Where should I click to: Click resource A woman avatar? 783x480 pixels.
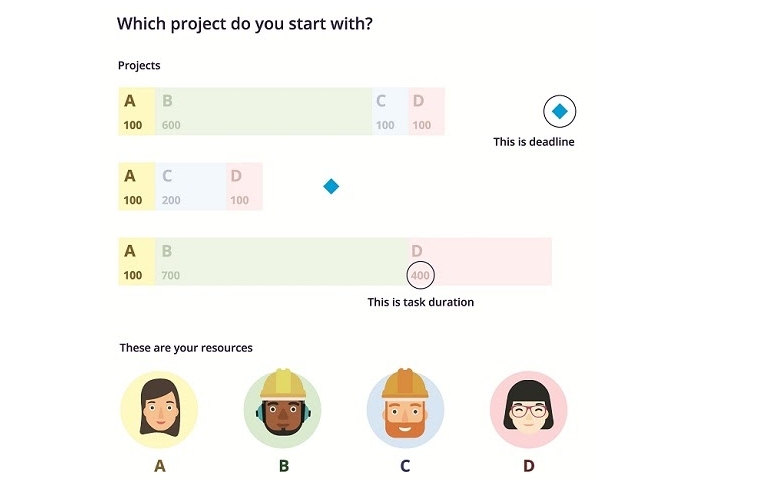tap(159, 410)
